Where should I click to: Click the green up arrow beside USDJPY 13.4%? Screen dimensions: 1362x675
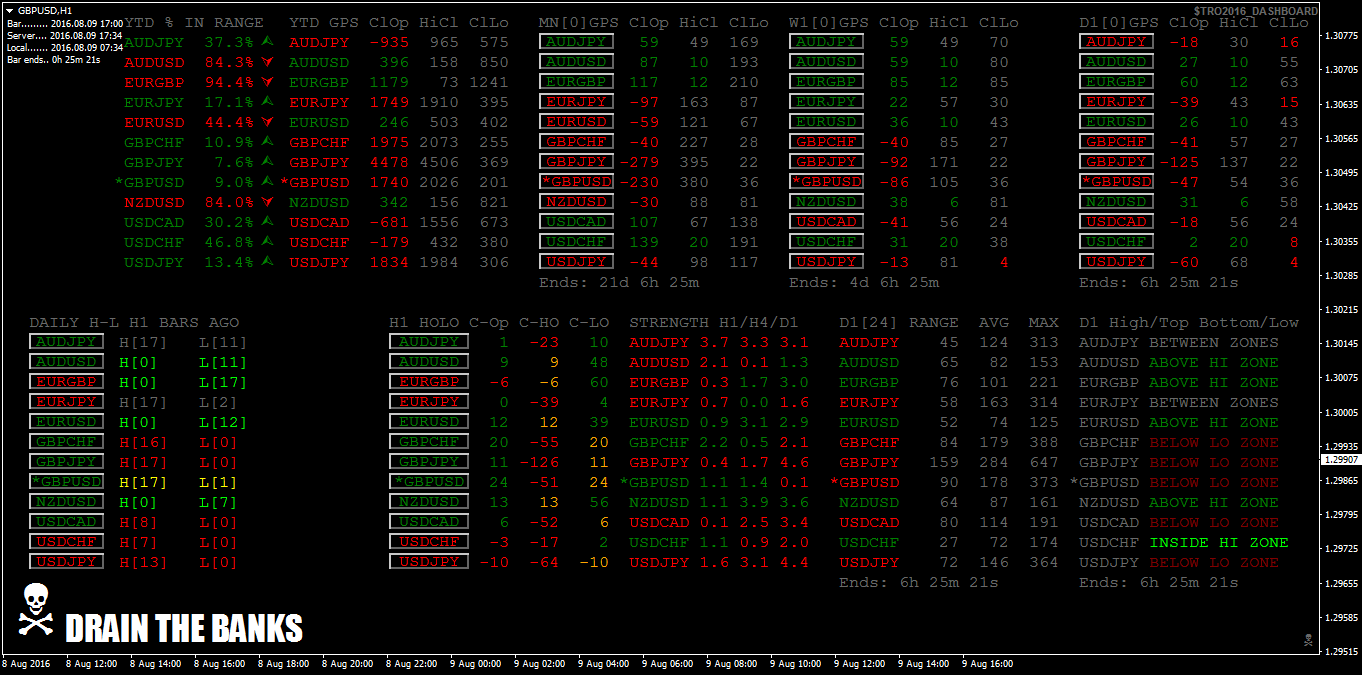coord(267,262)
